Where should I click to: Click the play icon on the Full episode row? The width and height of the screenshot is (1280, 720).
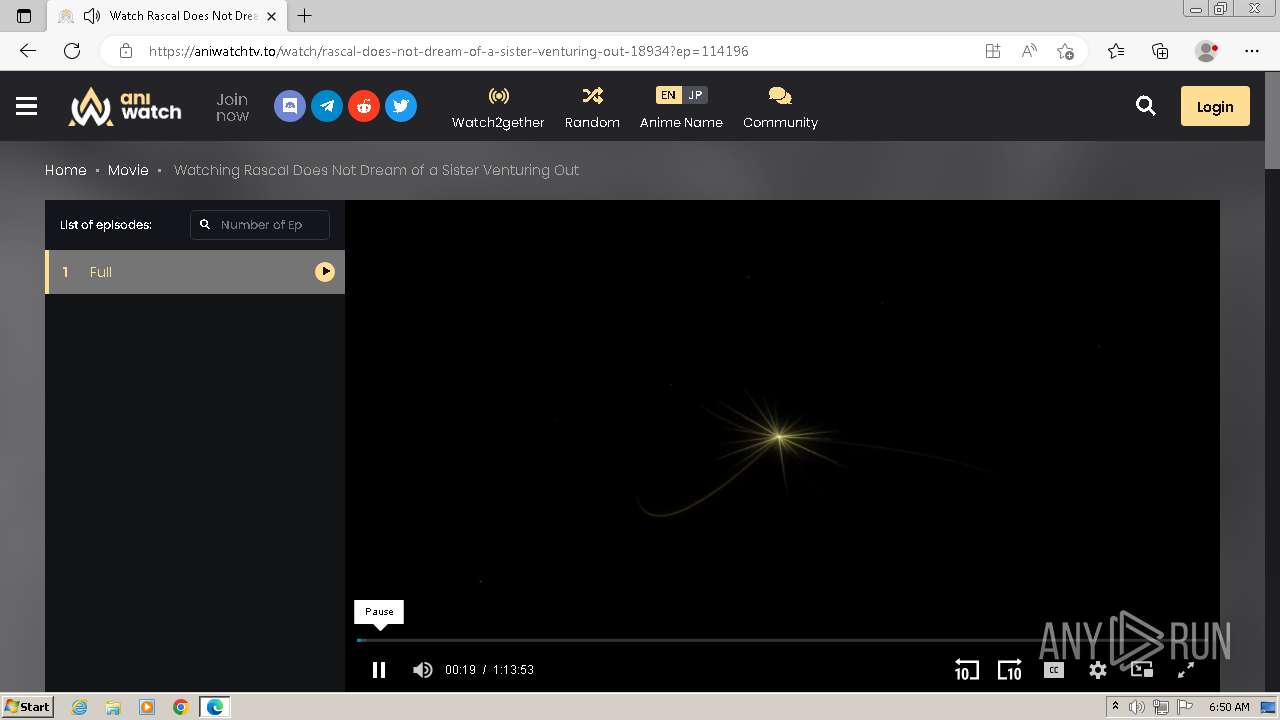click(325, 272)
